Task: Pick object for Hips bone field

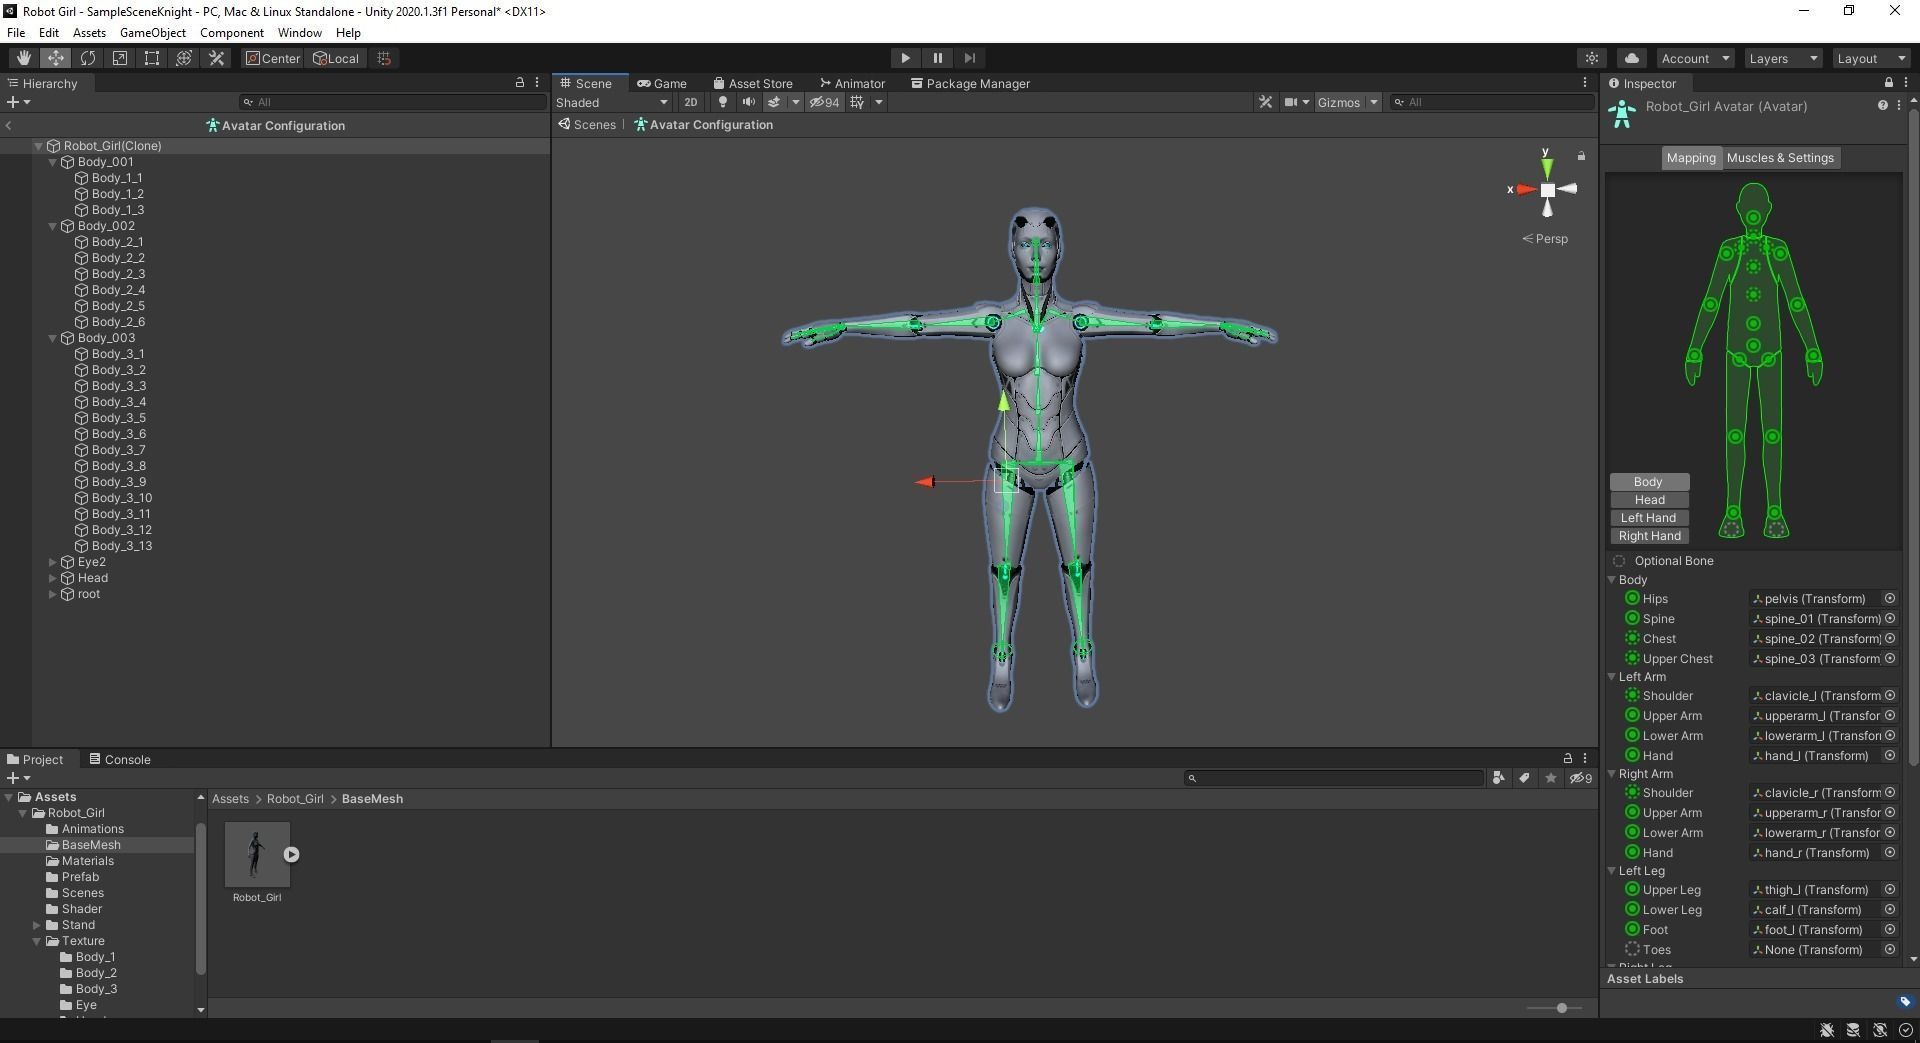Action: tap(1890, 598)
